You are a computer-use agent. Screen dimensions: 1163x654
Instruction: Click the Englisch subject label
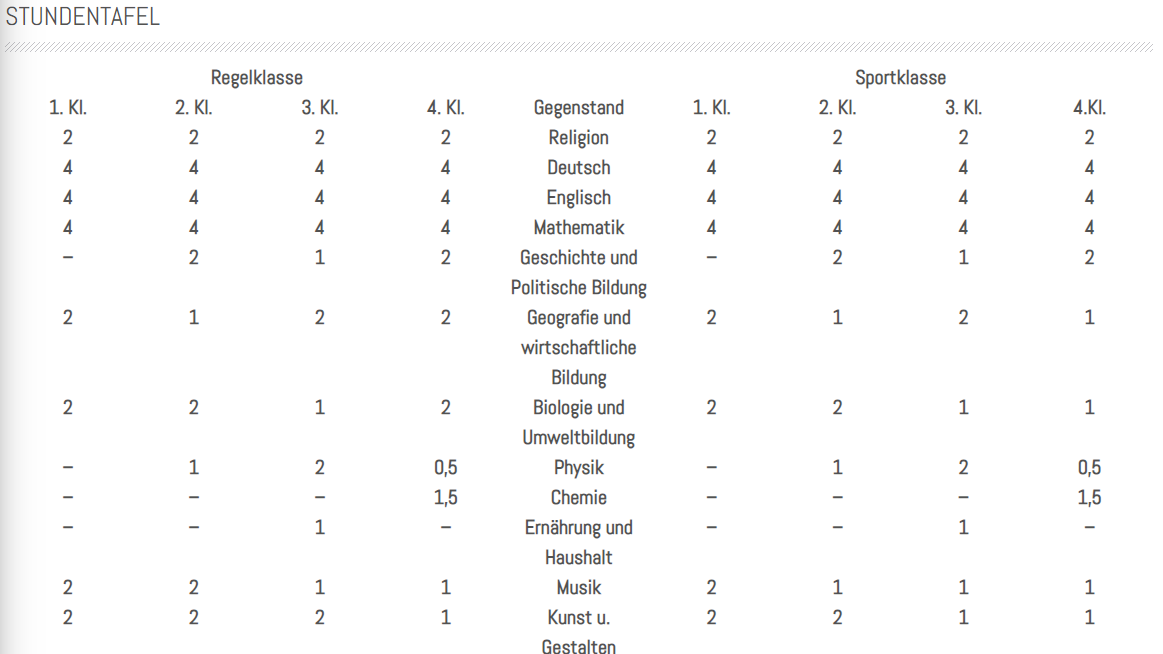pos(579,198)
